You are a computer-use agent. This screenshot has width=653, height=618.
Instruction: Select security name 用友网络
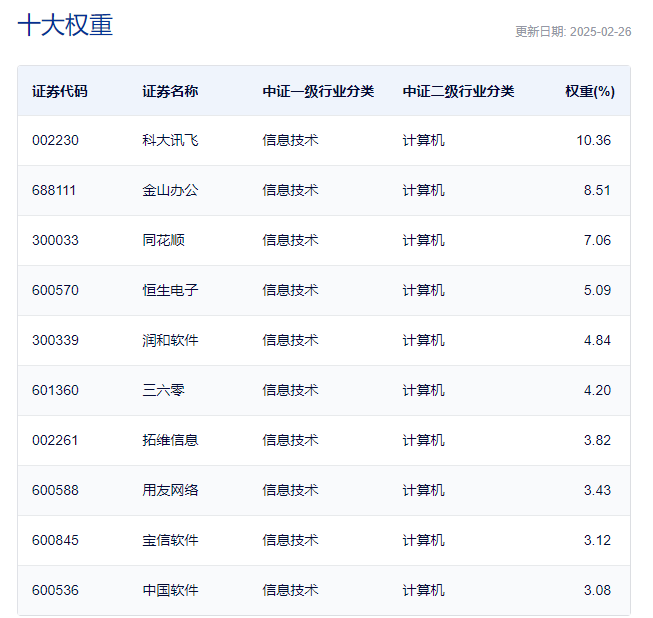point(170,490)
